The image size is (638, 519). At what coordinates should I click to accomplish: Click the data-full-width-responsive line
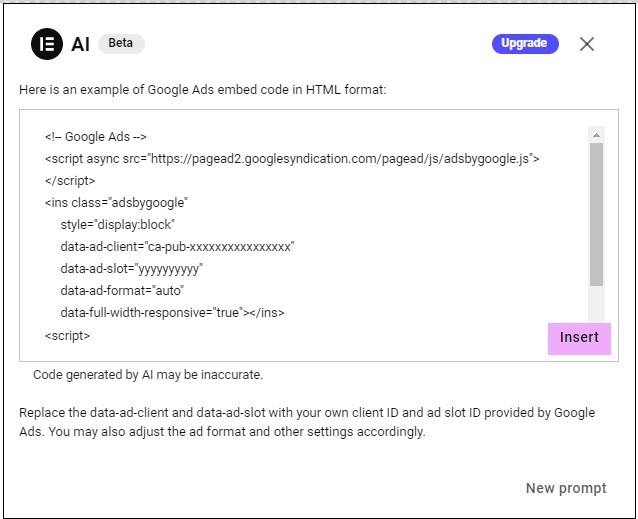point(172,312)
